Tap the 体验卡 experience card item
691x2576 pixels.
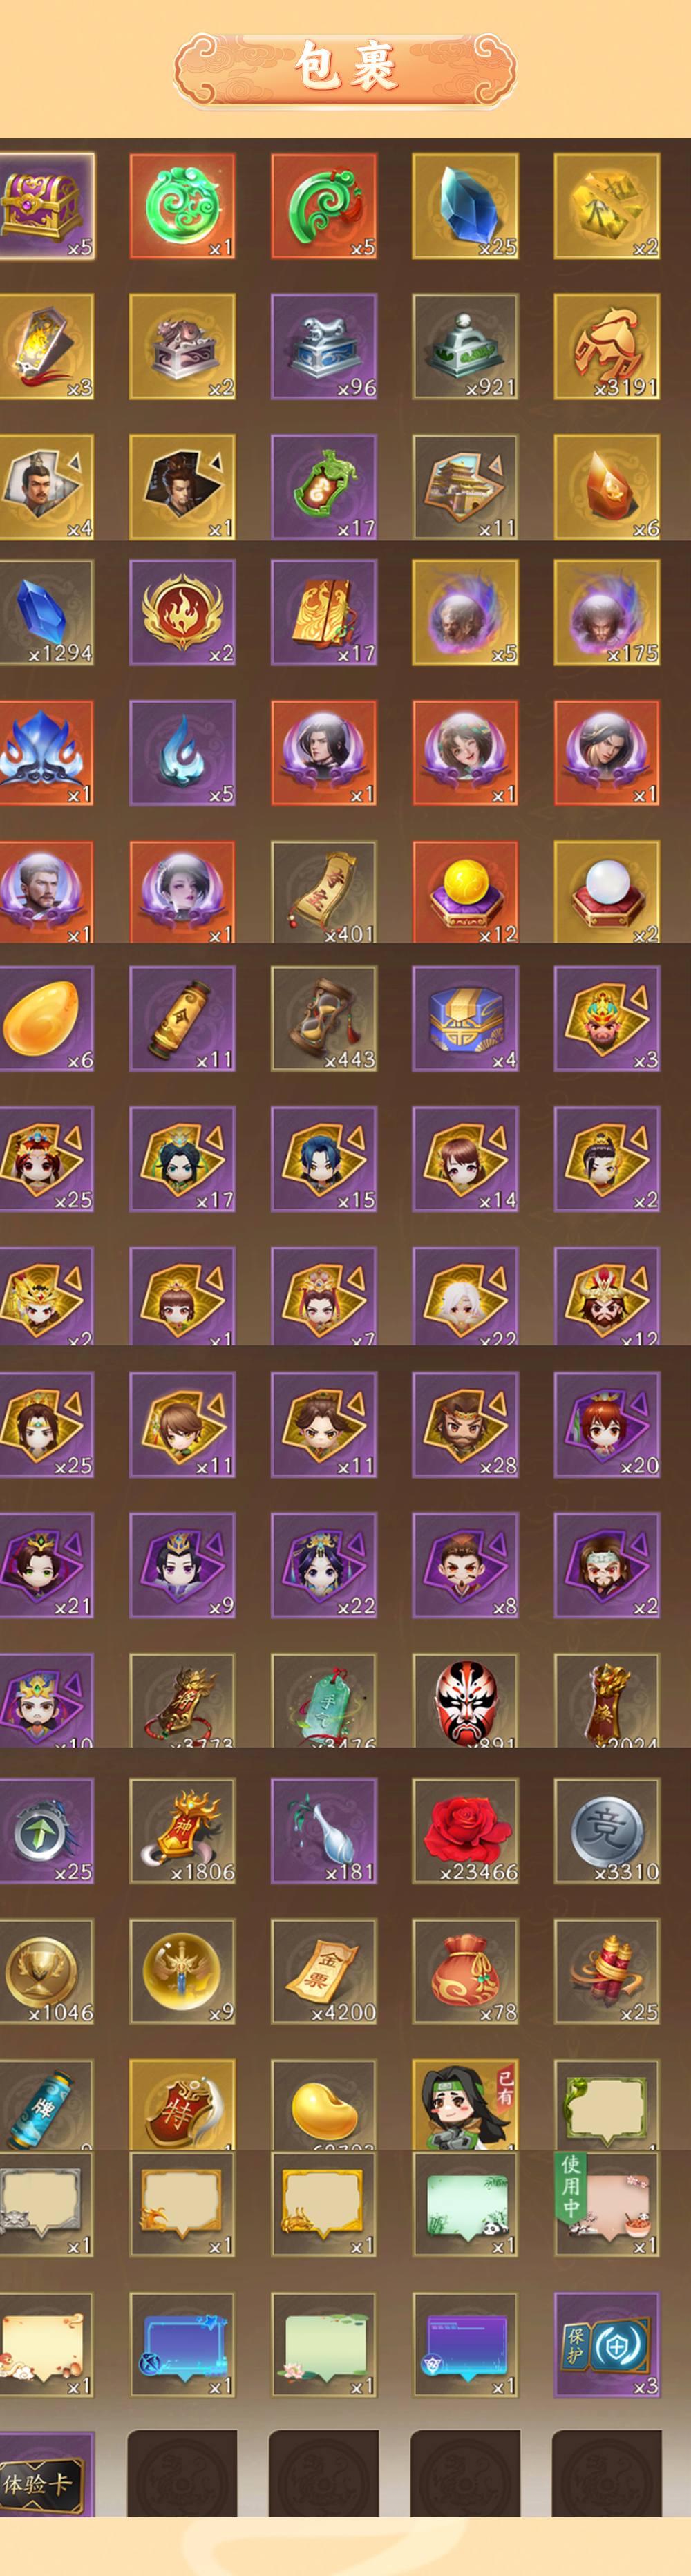[46, 2474]
